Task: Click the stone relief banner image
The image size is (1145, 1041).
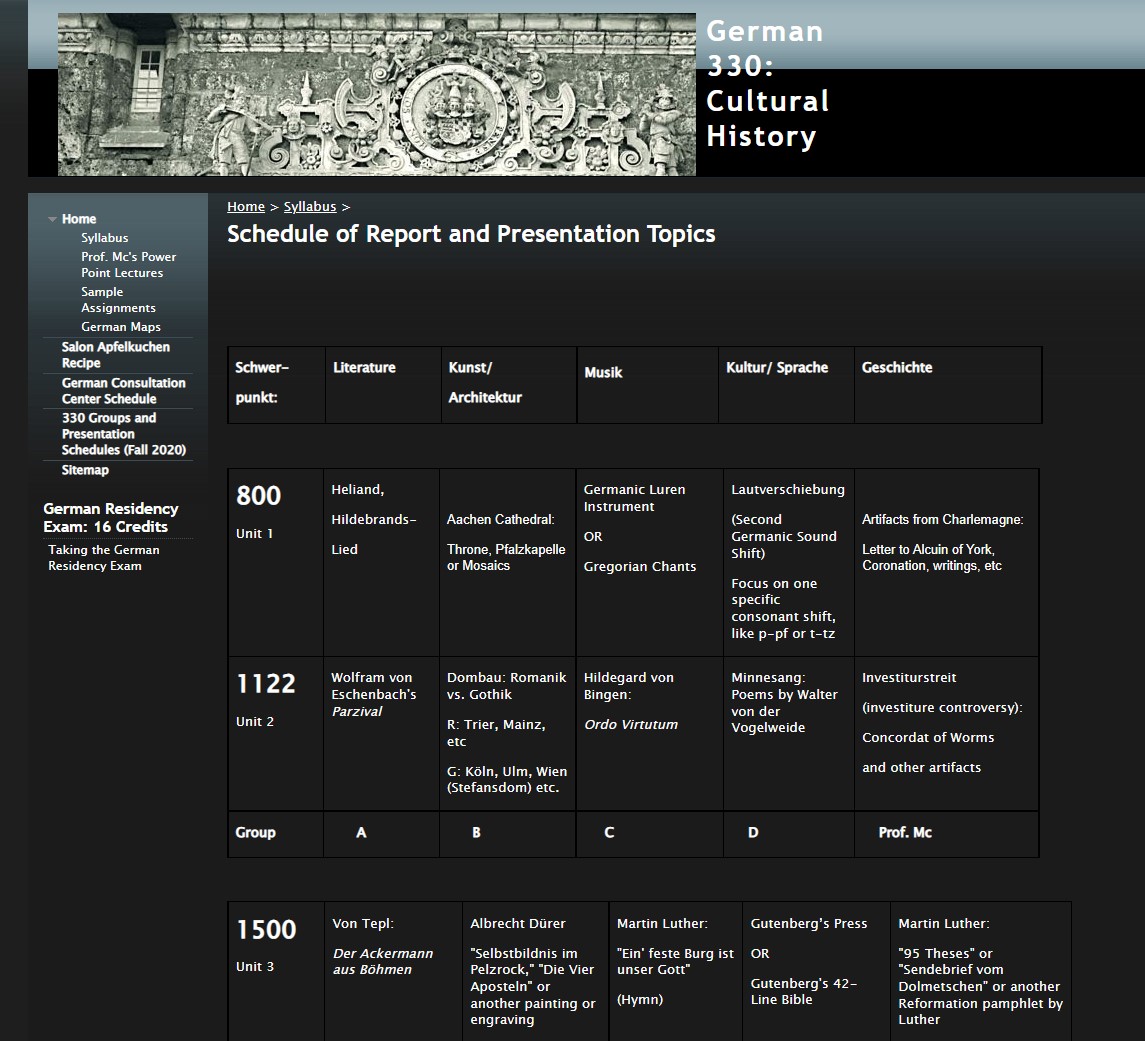Action: click(x=376, y=94)
